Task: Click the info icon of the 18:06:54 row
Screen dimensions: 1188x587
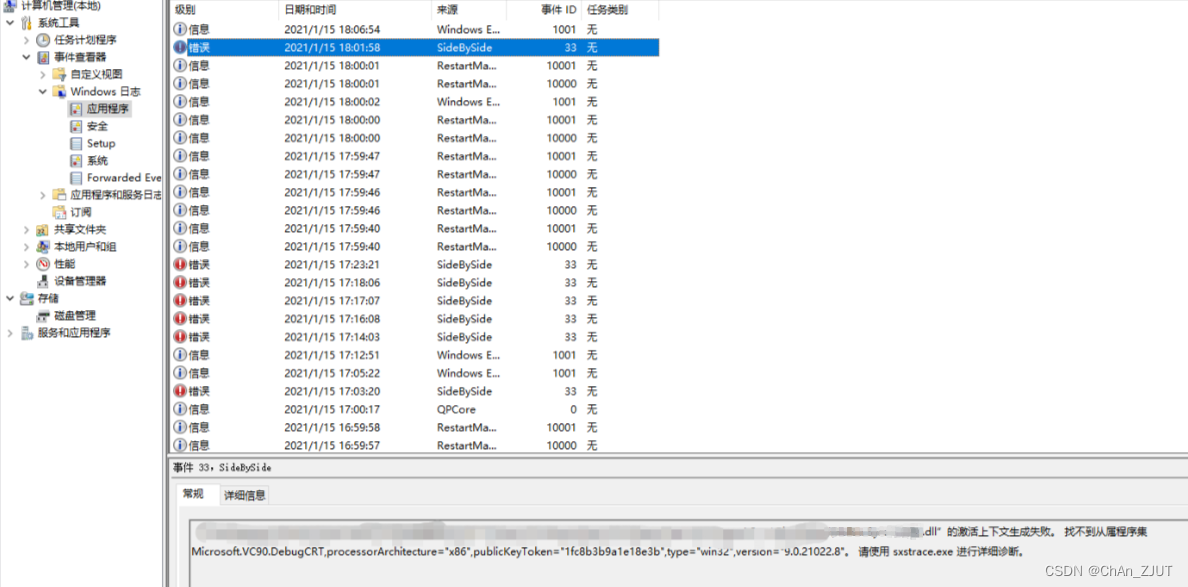Action: click(x=180, y=30)
